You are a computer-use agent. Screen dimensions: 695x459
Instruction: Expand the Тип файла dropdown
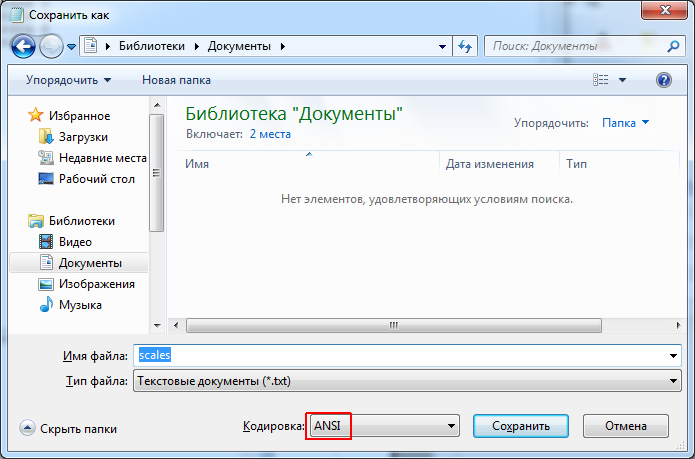coord(673,381)
